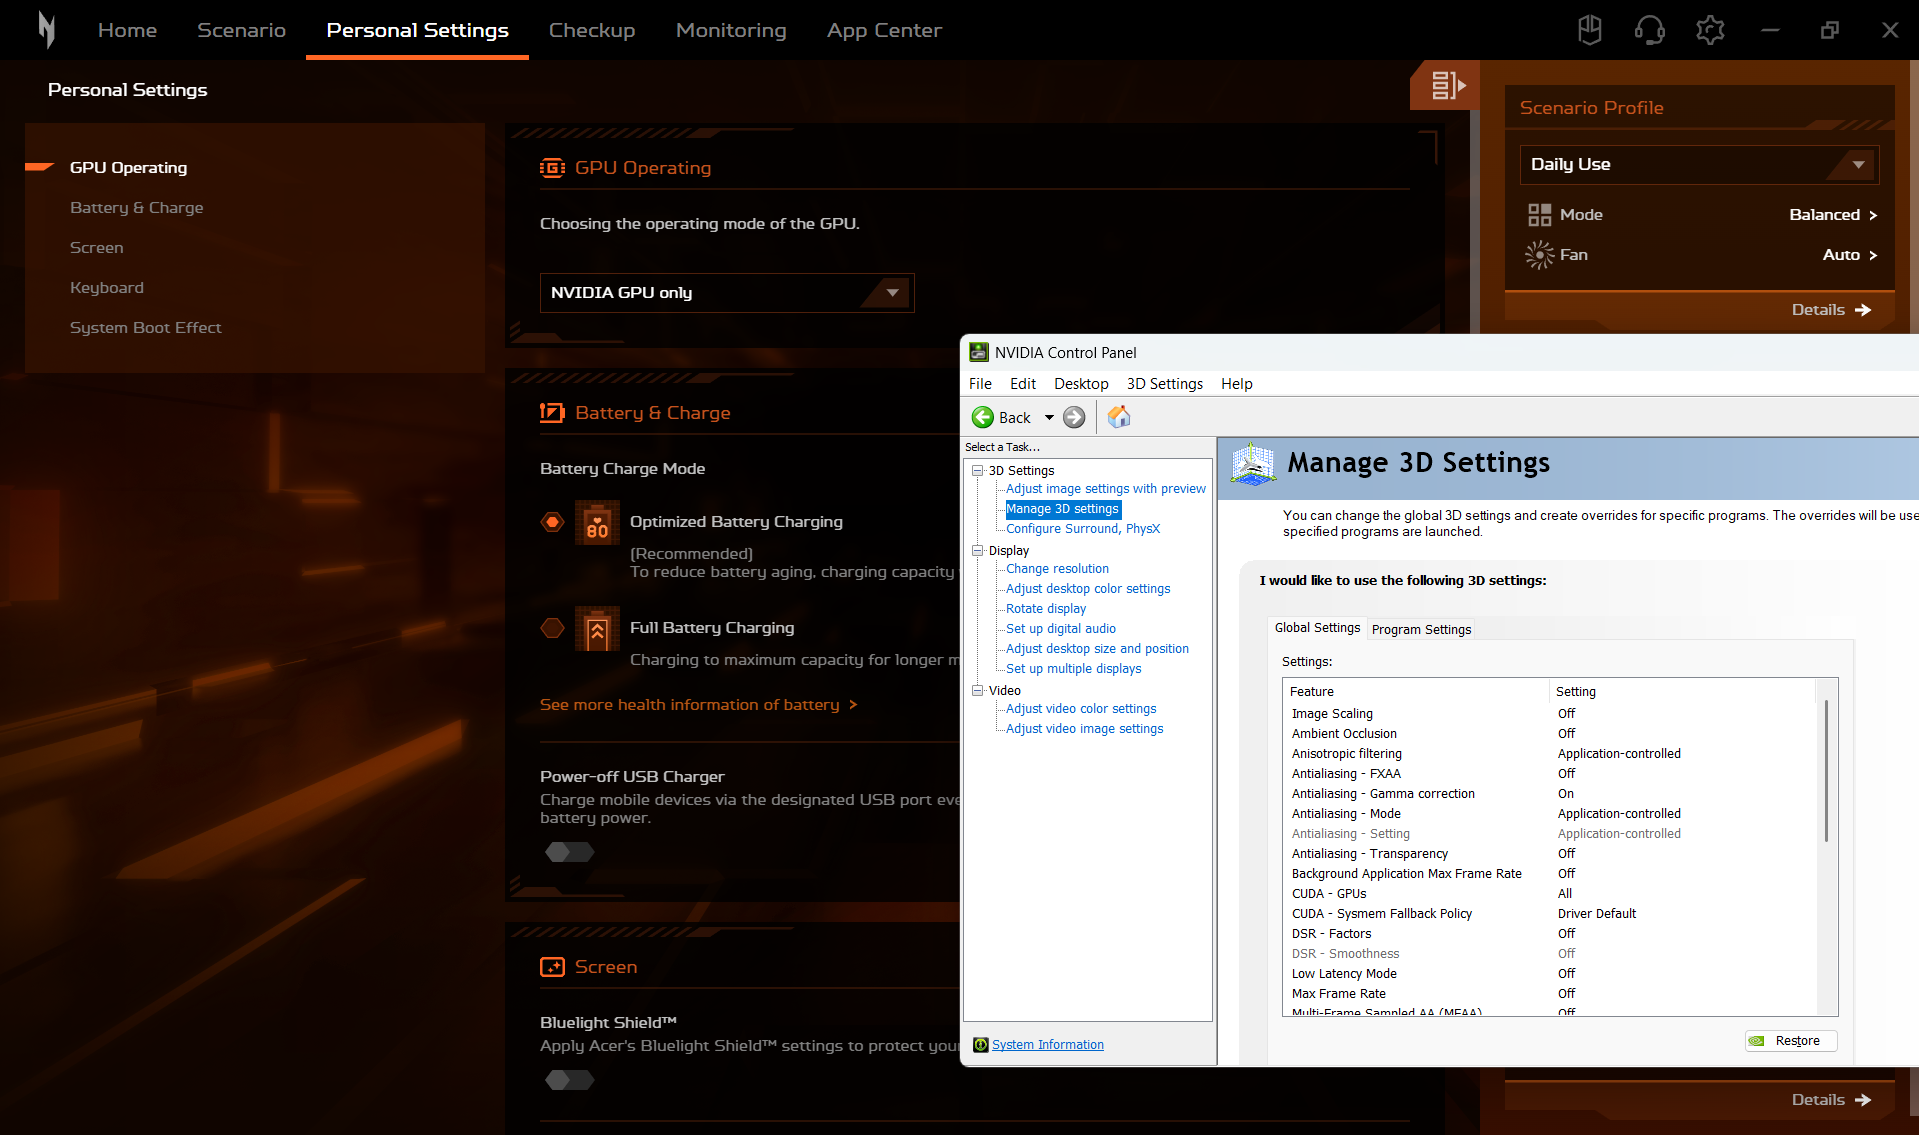Switch to the Monitoring tab

(731, 30)
